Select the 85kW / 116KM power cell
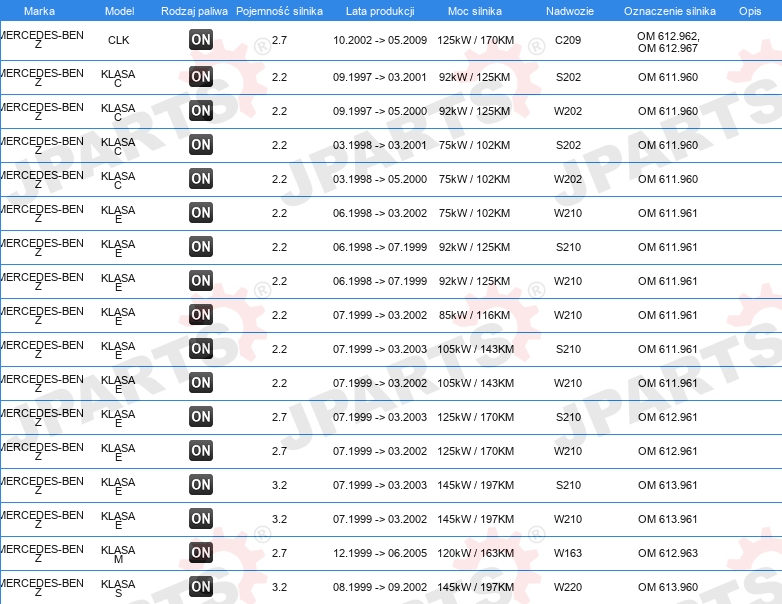Image resolution: width=782 pixels, height=604 pixels. 475,315
